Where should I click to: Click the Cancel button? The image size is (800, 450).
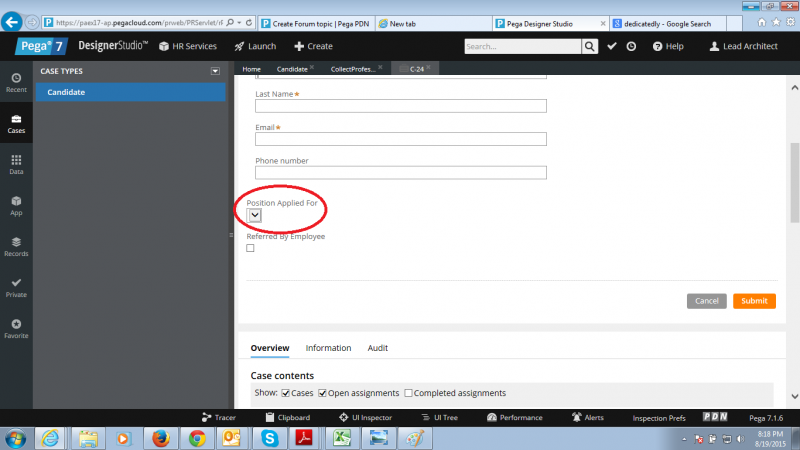point(706,301)
